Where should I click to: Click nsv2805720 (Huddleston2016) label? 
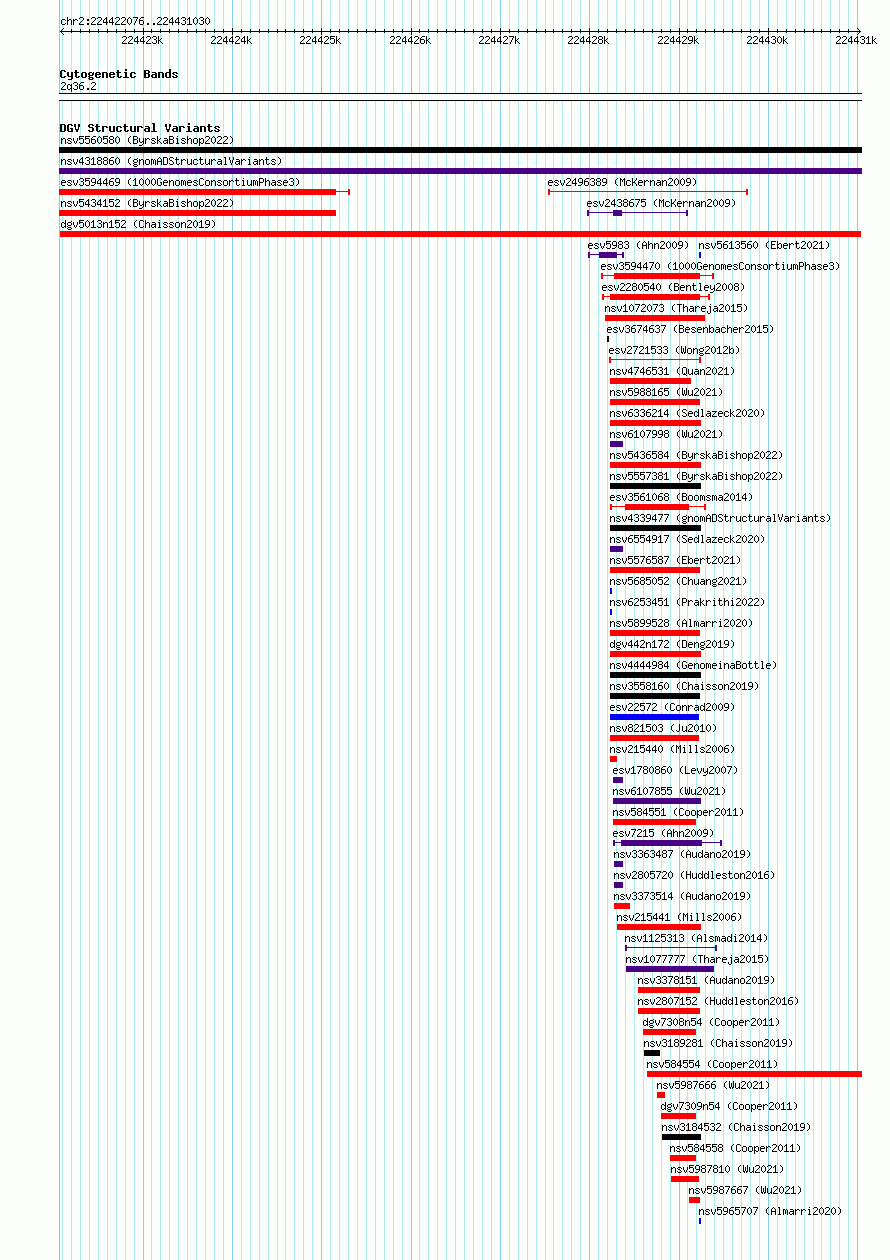(x=693, y=875)
